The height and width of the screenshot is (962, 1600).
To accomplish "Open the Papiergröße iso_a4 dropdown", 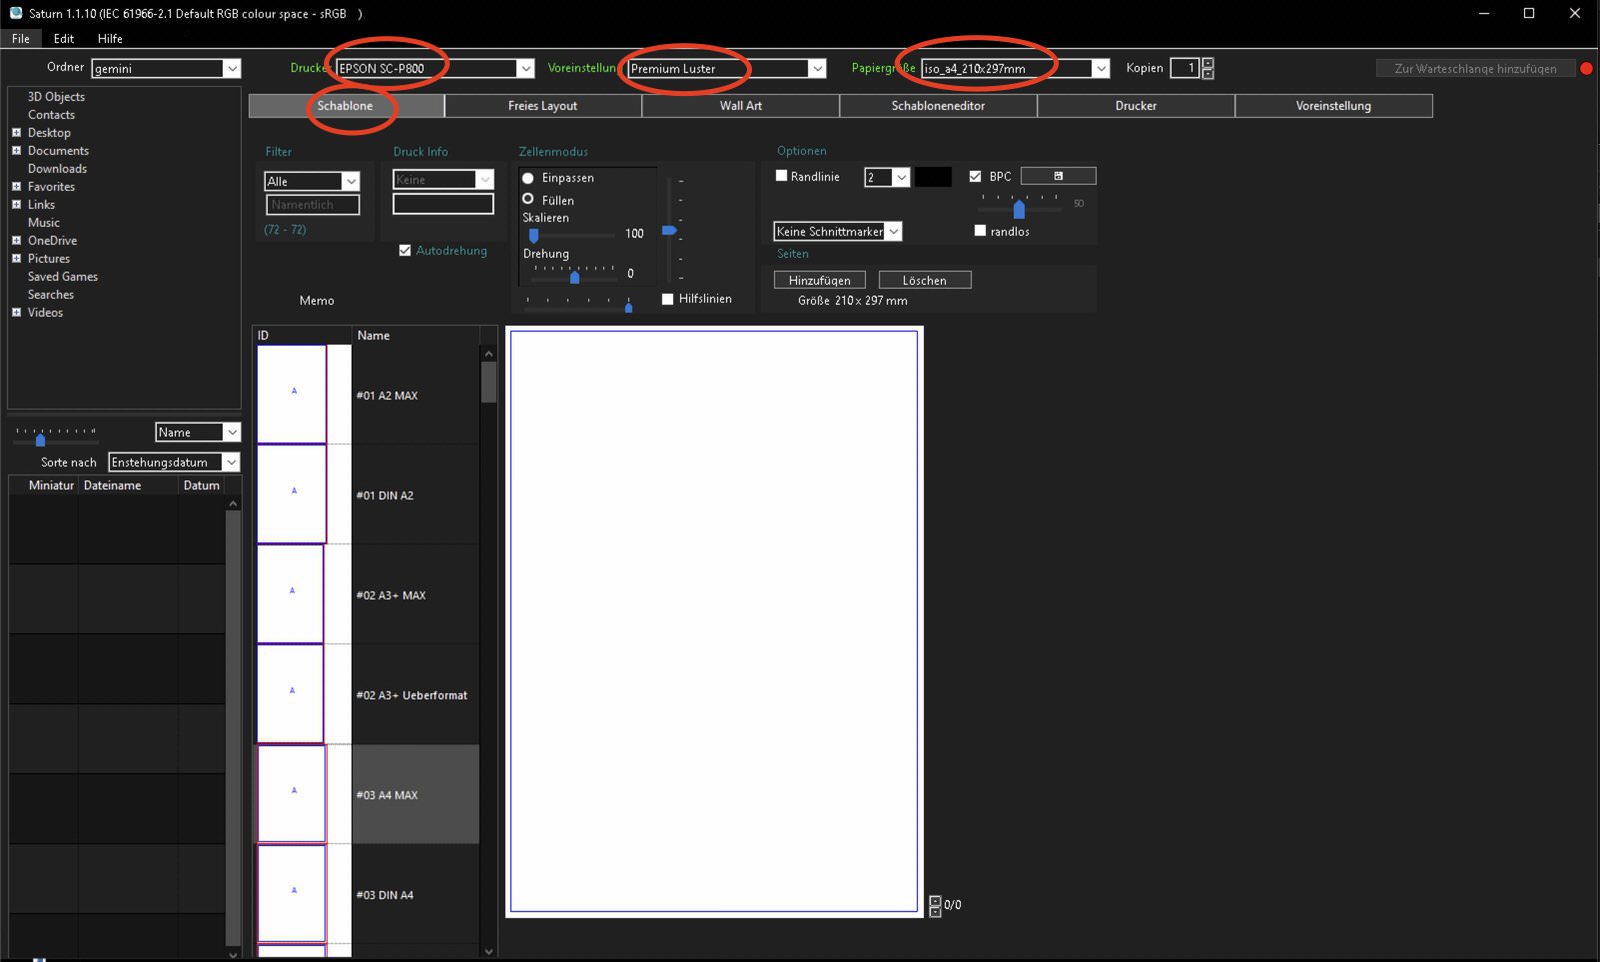I will (1101, 68).
